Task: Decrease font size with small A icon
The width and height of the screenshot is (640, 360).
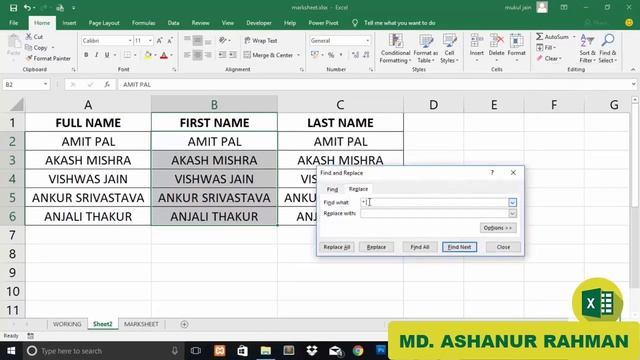Action: tap(170, 40)
